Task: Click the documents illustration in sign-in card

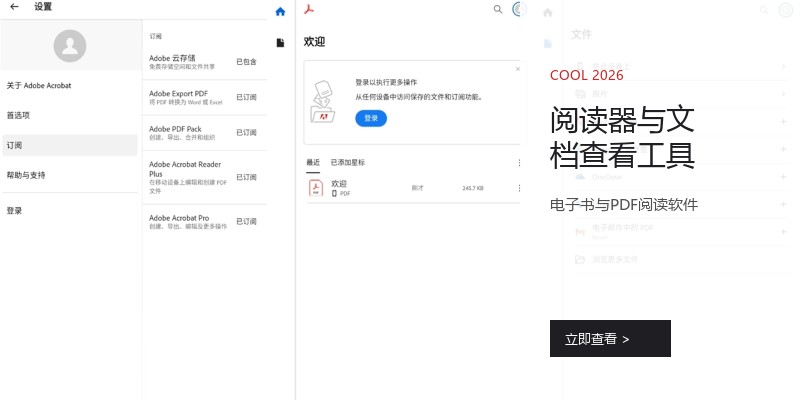Action: tap(322, 102)
